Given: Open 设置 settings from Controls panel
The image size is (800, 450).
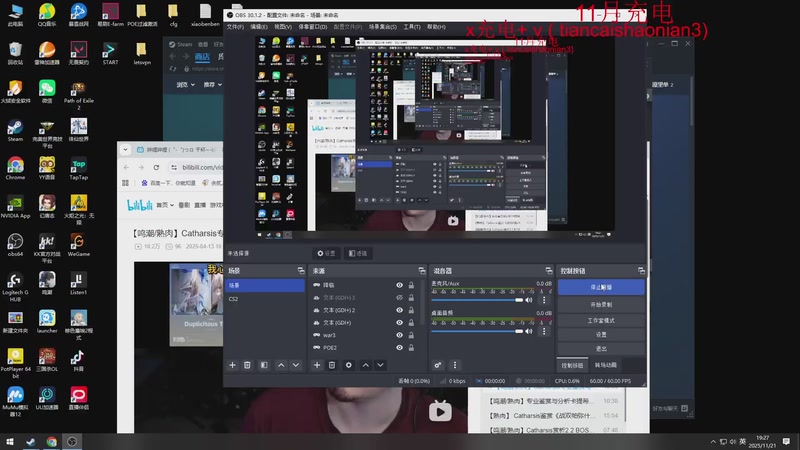Looking at the screenshot, I should tap(601, 335).
